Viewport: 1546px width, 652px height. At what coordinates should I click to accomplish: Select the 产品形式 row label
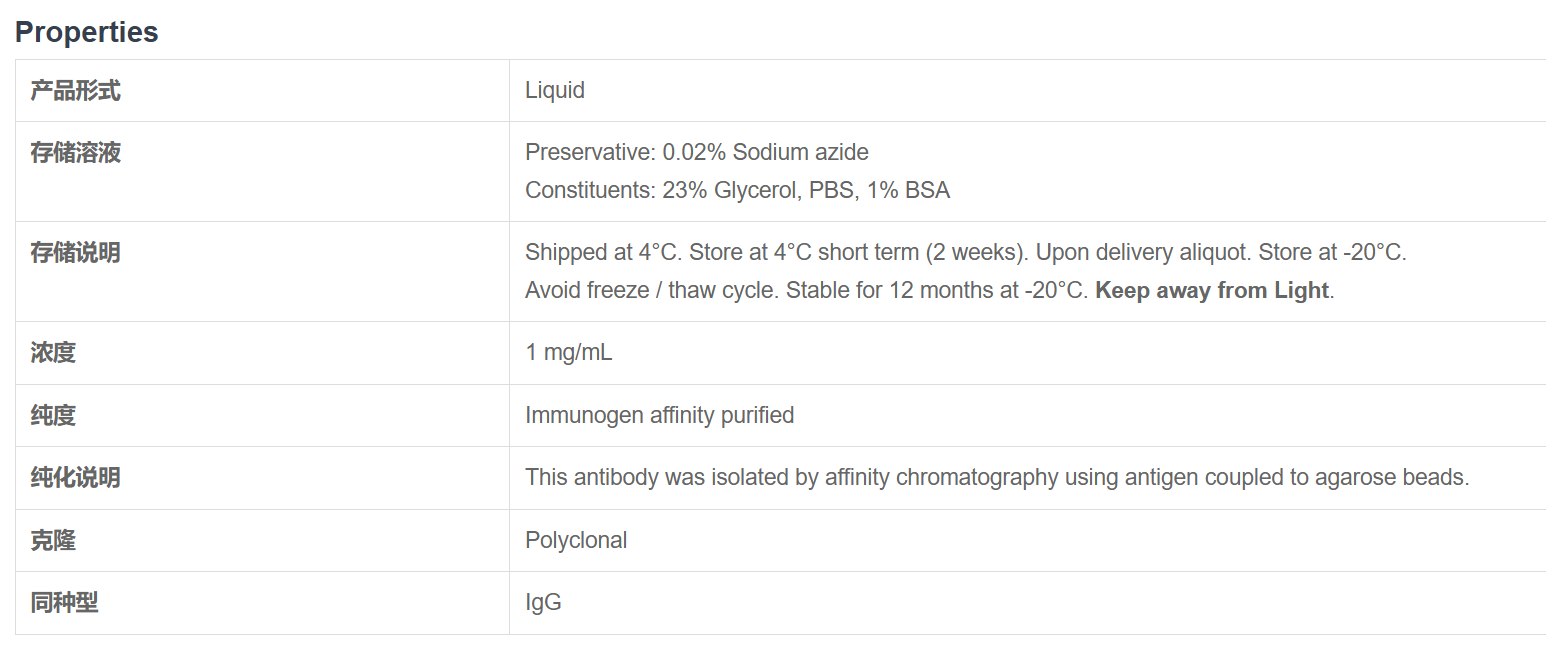[x=75, y=91]
